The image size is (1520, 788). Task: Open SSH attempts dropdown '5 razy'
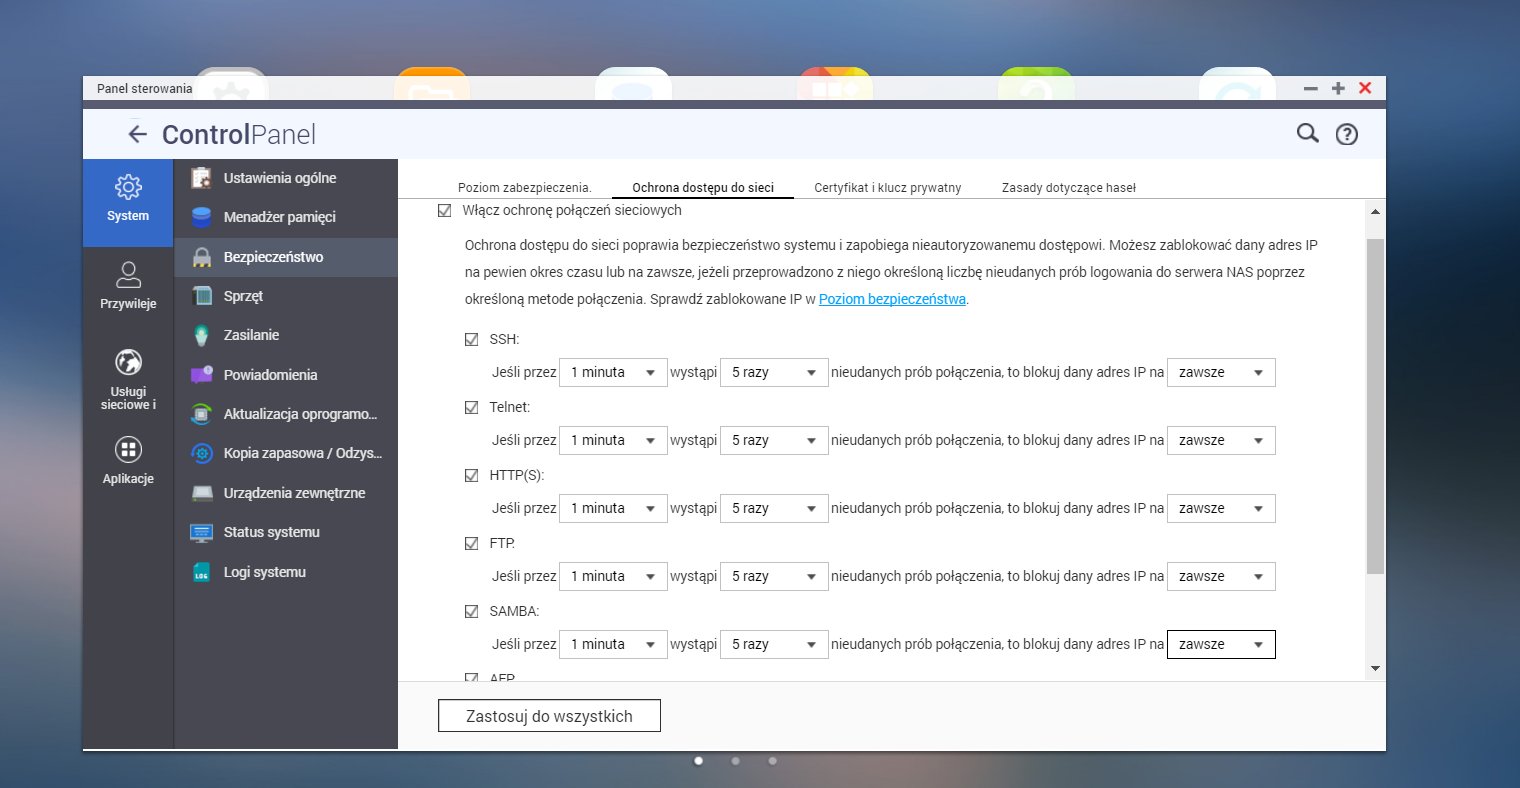(775, 372)
